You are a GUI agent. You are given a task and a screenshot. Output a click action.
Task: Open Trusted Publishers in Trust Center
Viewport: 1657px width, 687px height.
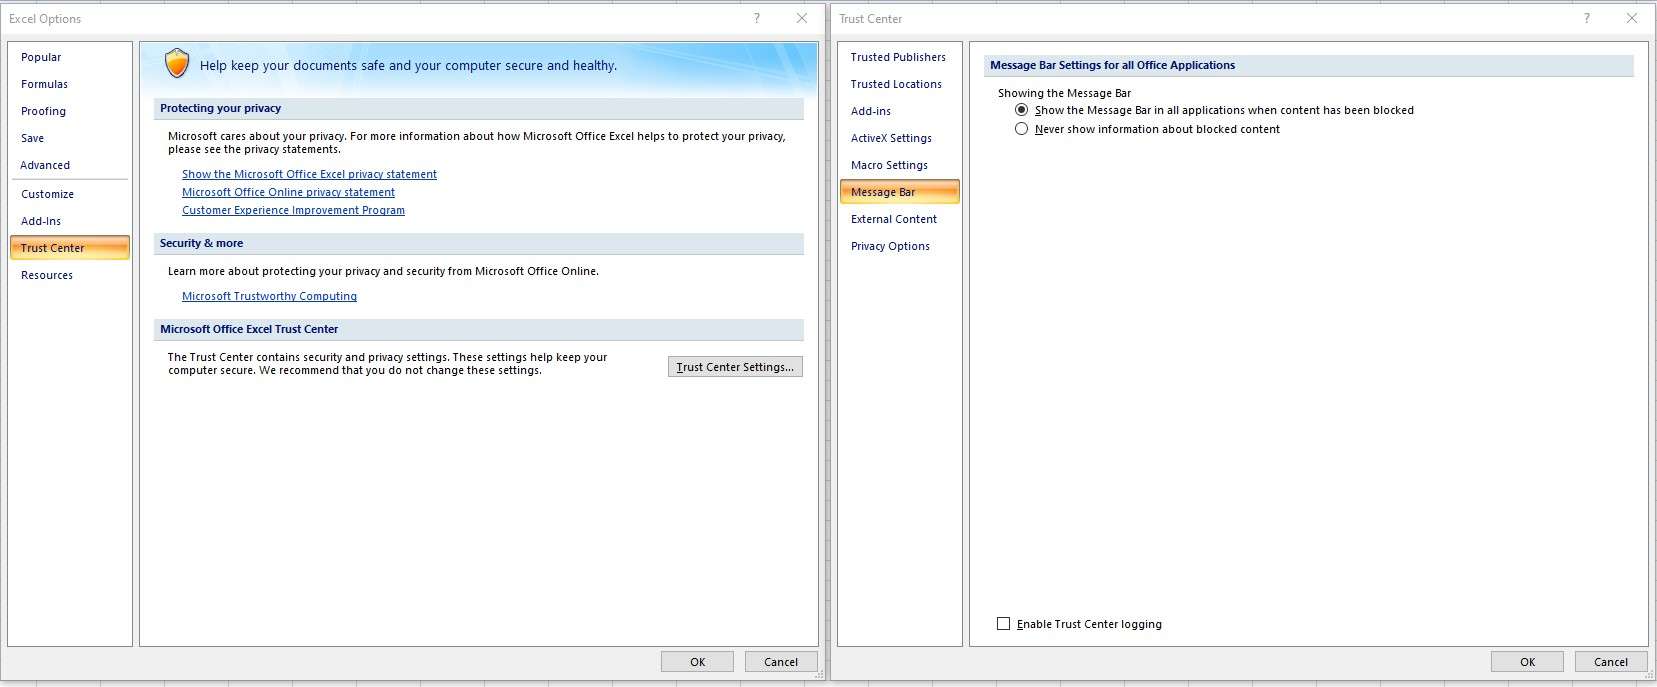(898, 57)
